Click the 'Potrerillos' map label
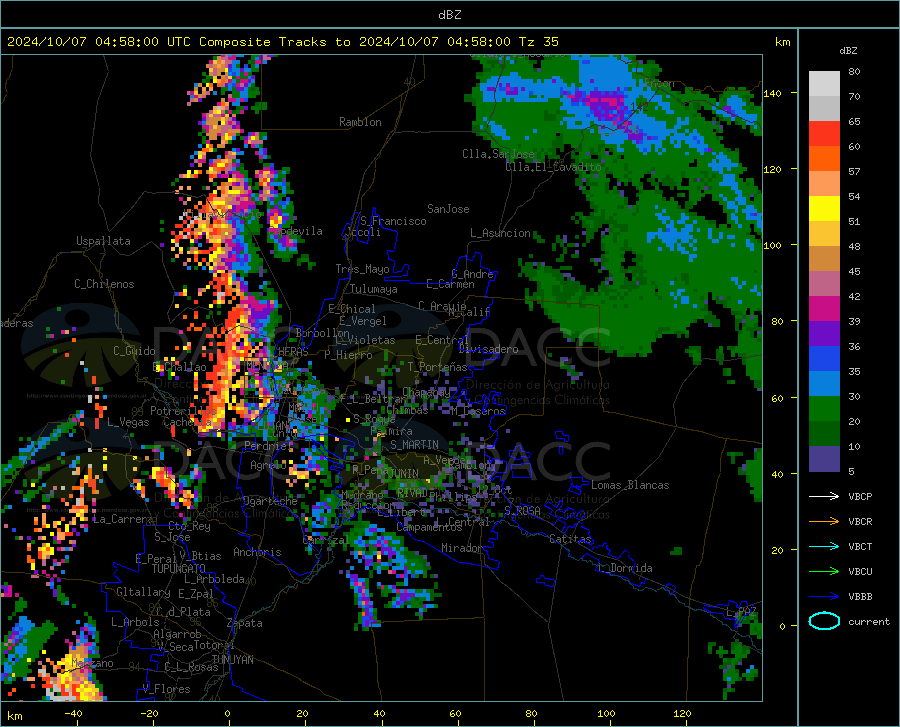This screenshot has width=900, height=727. pos(183,411)
